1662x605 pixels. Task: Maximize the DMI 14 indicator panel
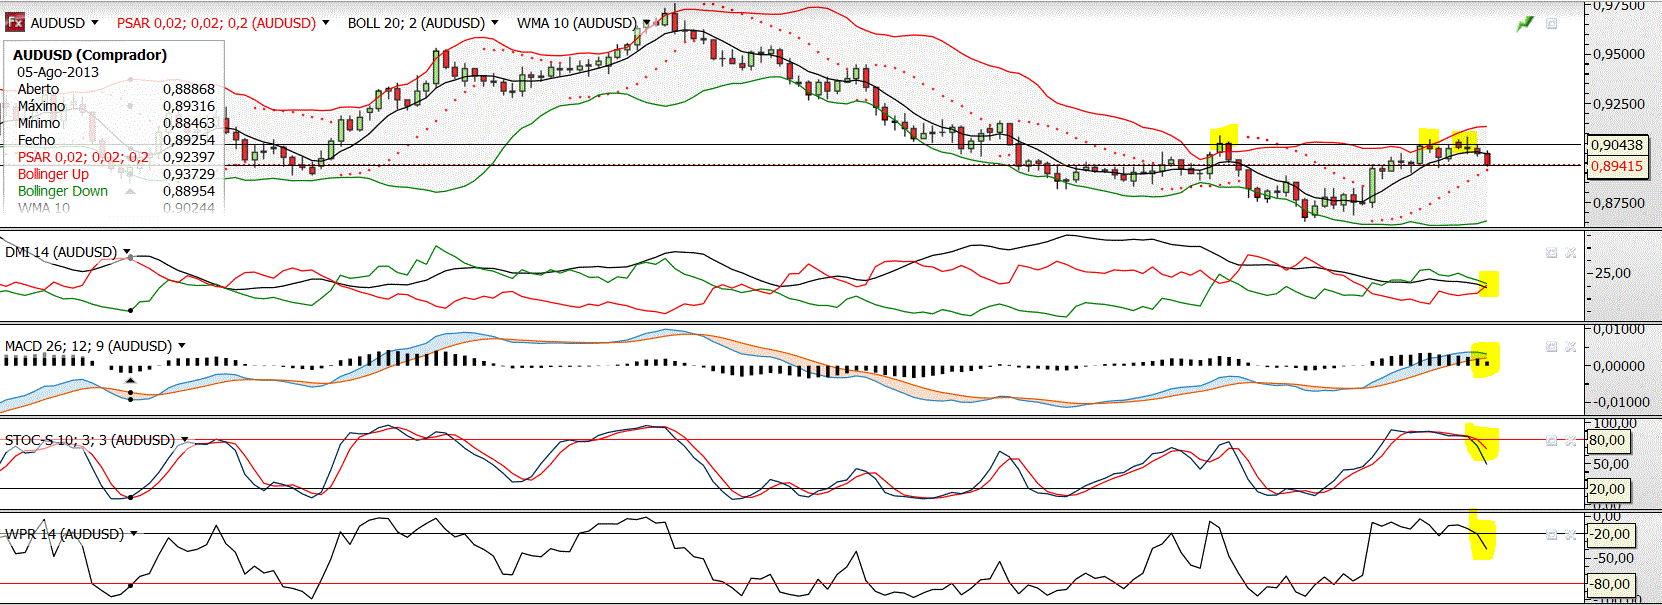click(1552, 253)
